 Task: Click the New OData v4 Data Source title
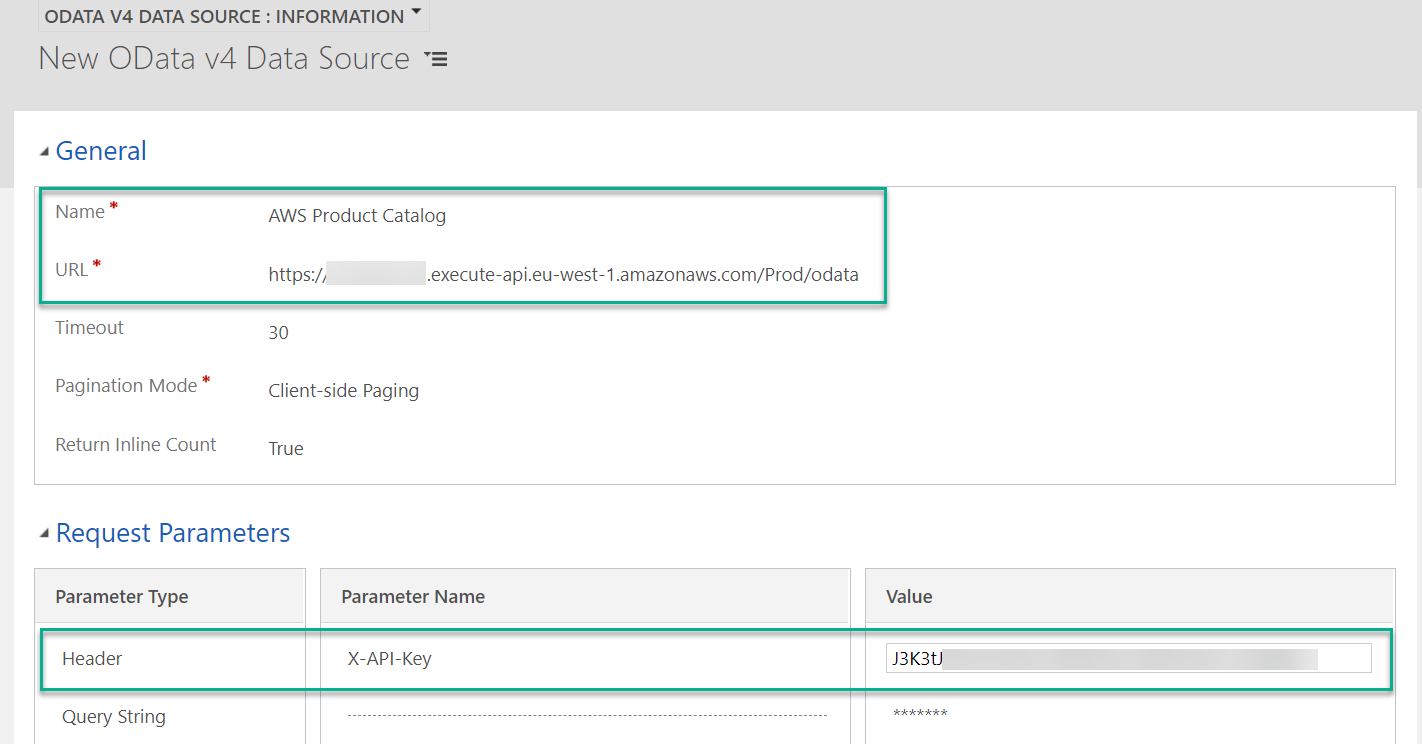click(222, 58)
